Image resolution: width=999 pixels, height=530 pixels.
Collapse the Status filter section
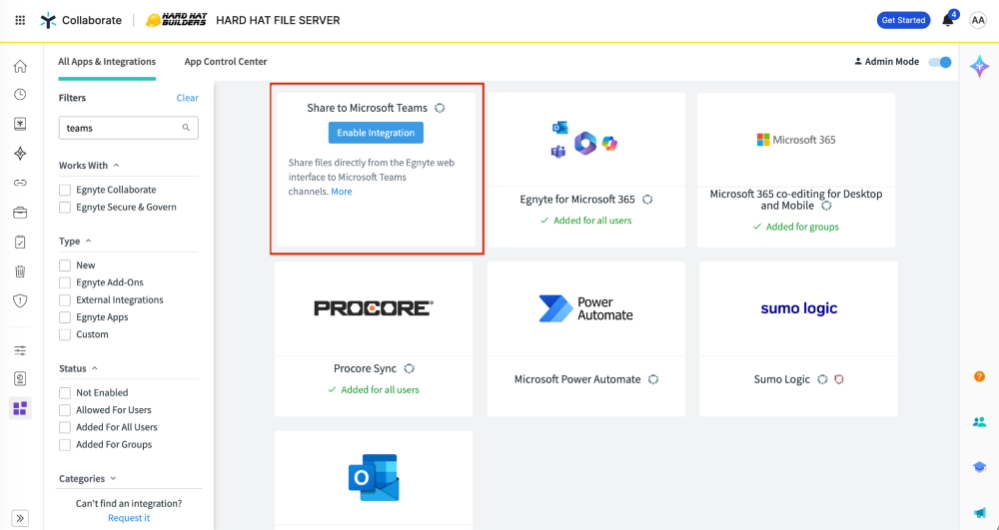(x=94, y=369)
